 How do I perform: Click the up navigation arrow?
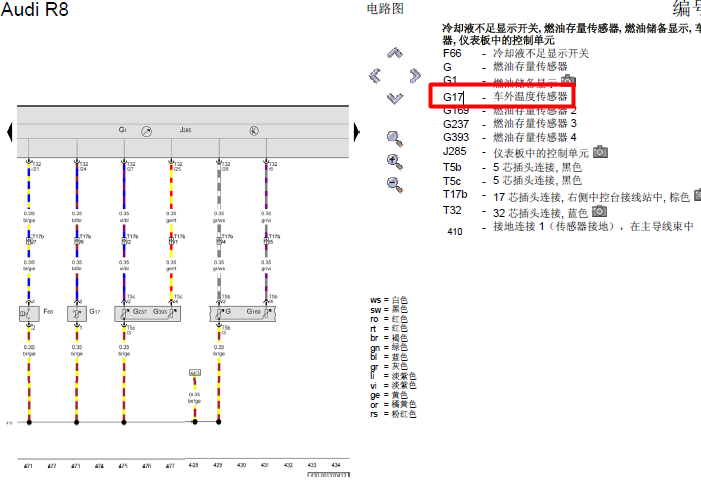tap(395, 53)
